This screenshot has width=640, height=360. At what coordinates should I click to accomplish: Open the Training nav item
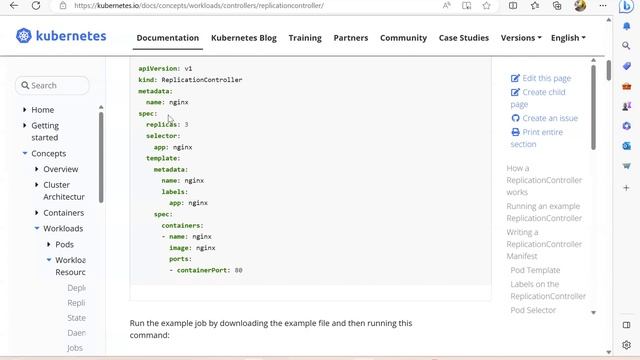pos(305,38)
